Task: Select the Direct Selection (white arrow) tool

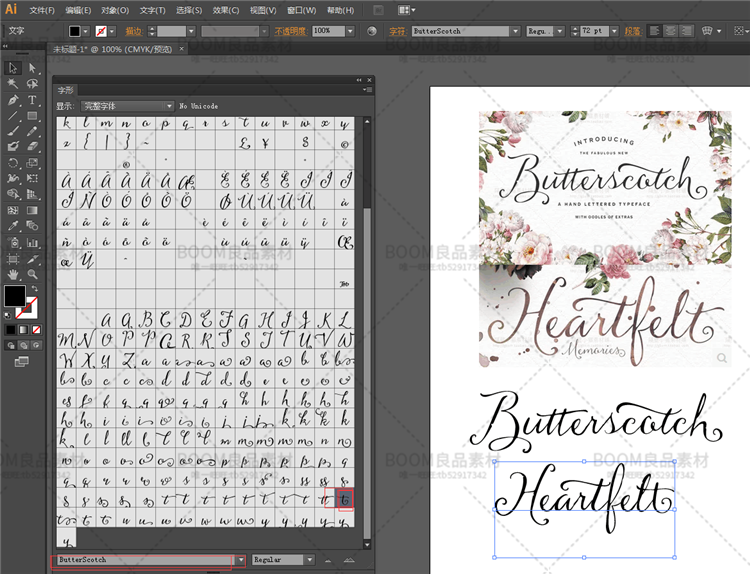Action: coord(32,68)
